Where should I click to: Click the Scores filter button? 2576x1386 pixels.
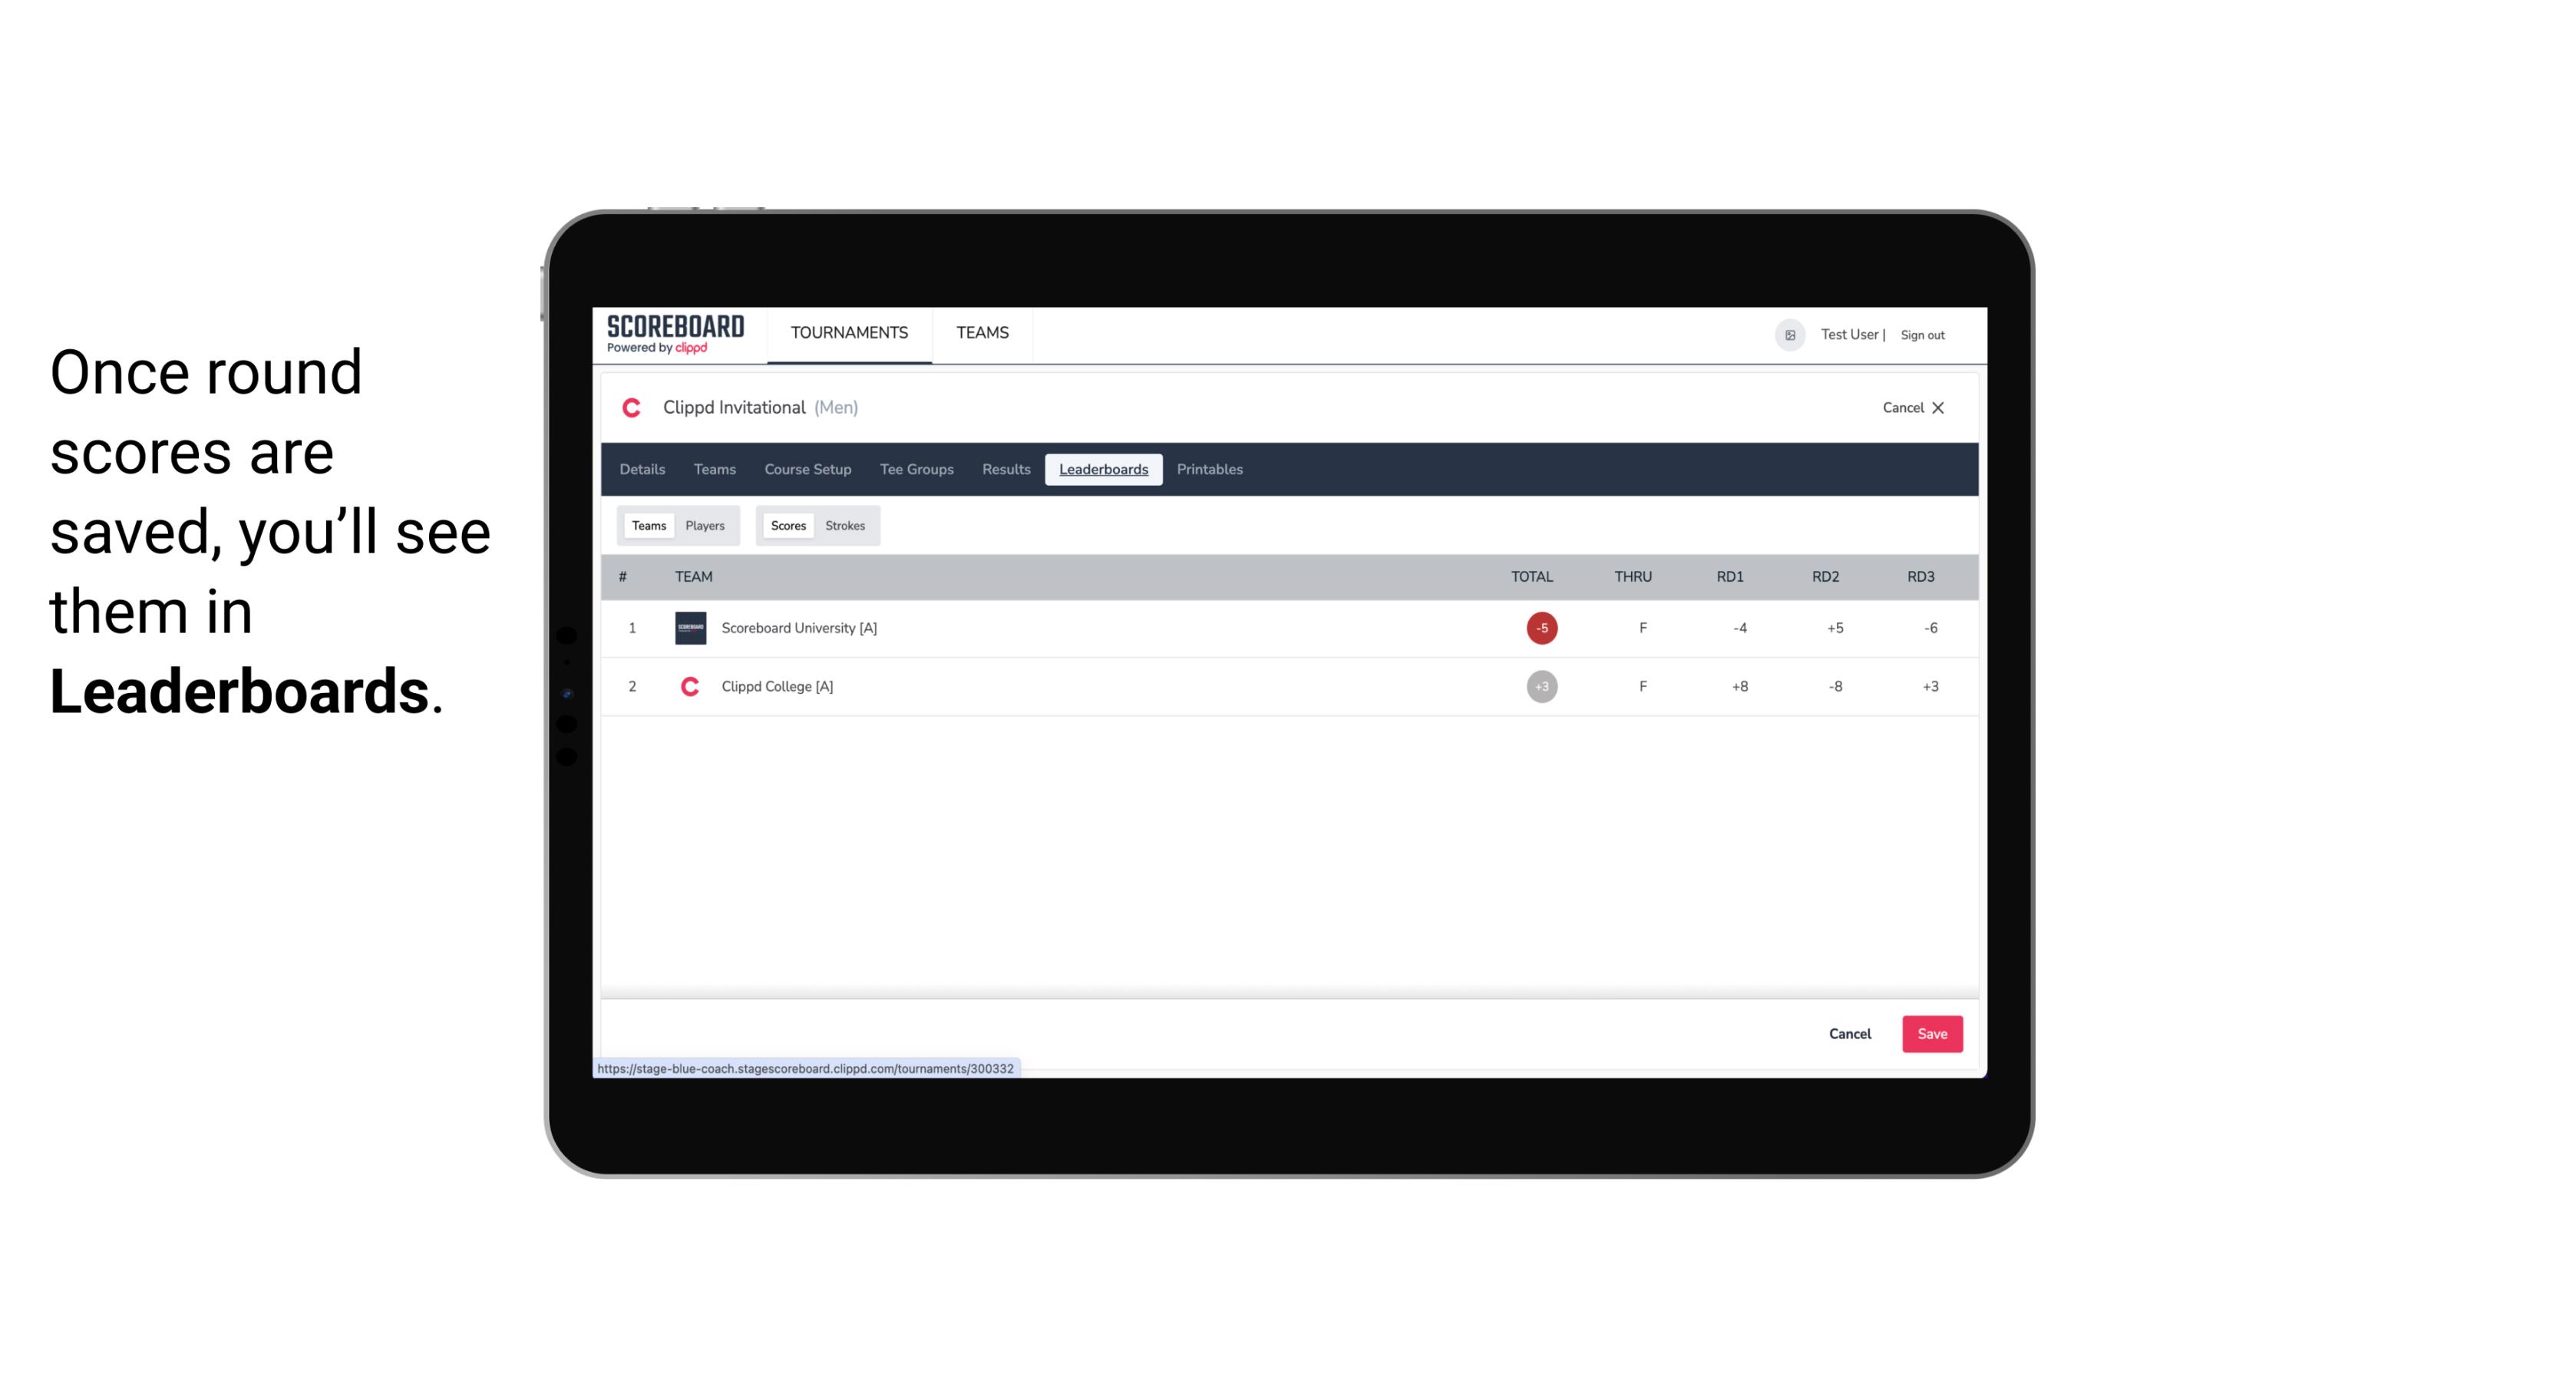[x=785, y=524]
